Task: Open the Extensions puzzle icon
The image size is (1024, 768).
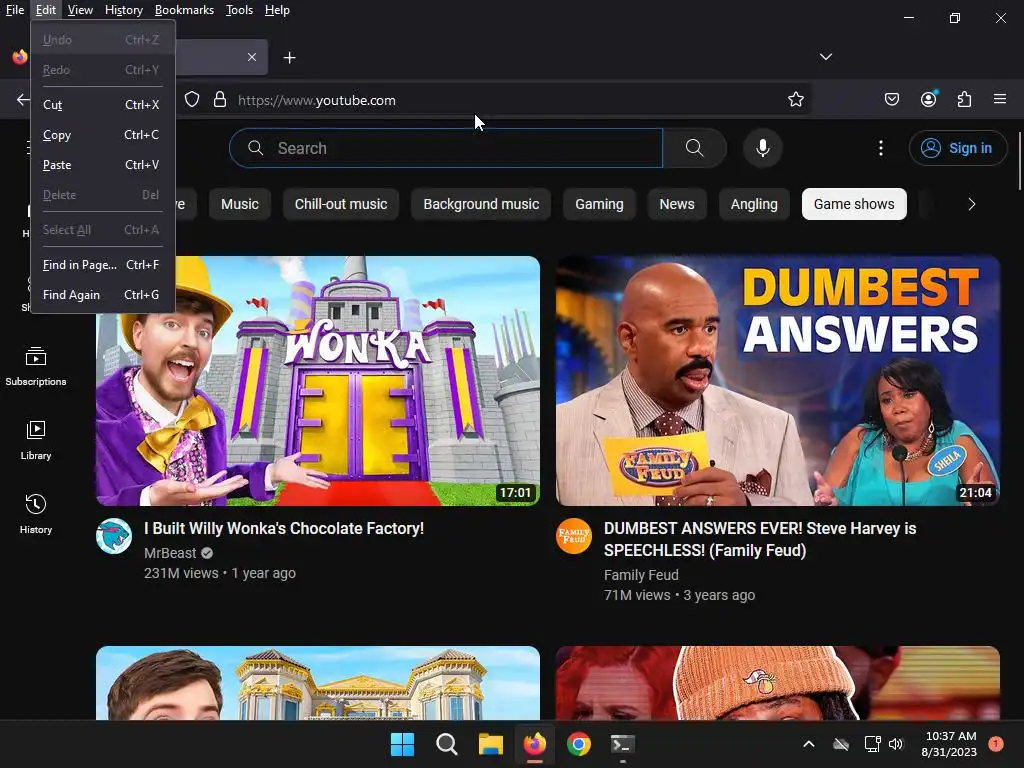Action: 964,99
